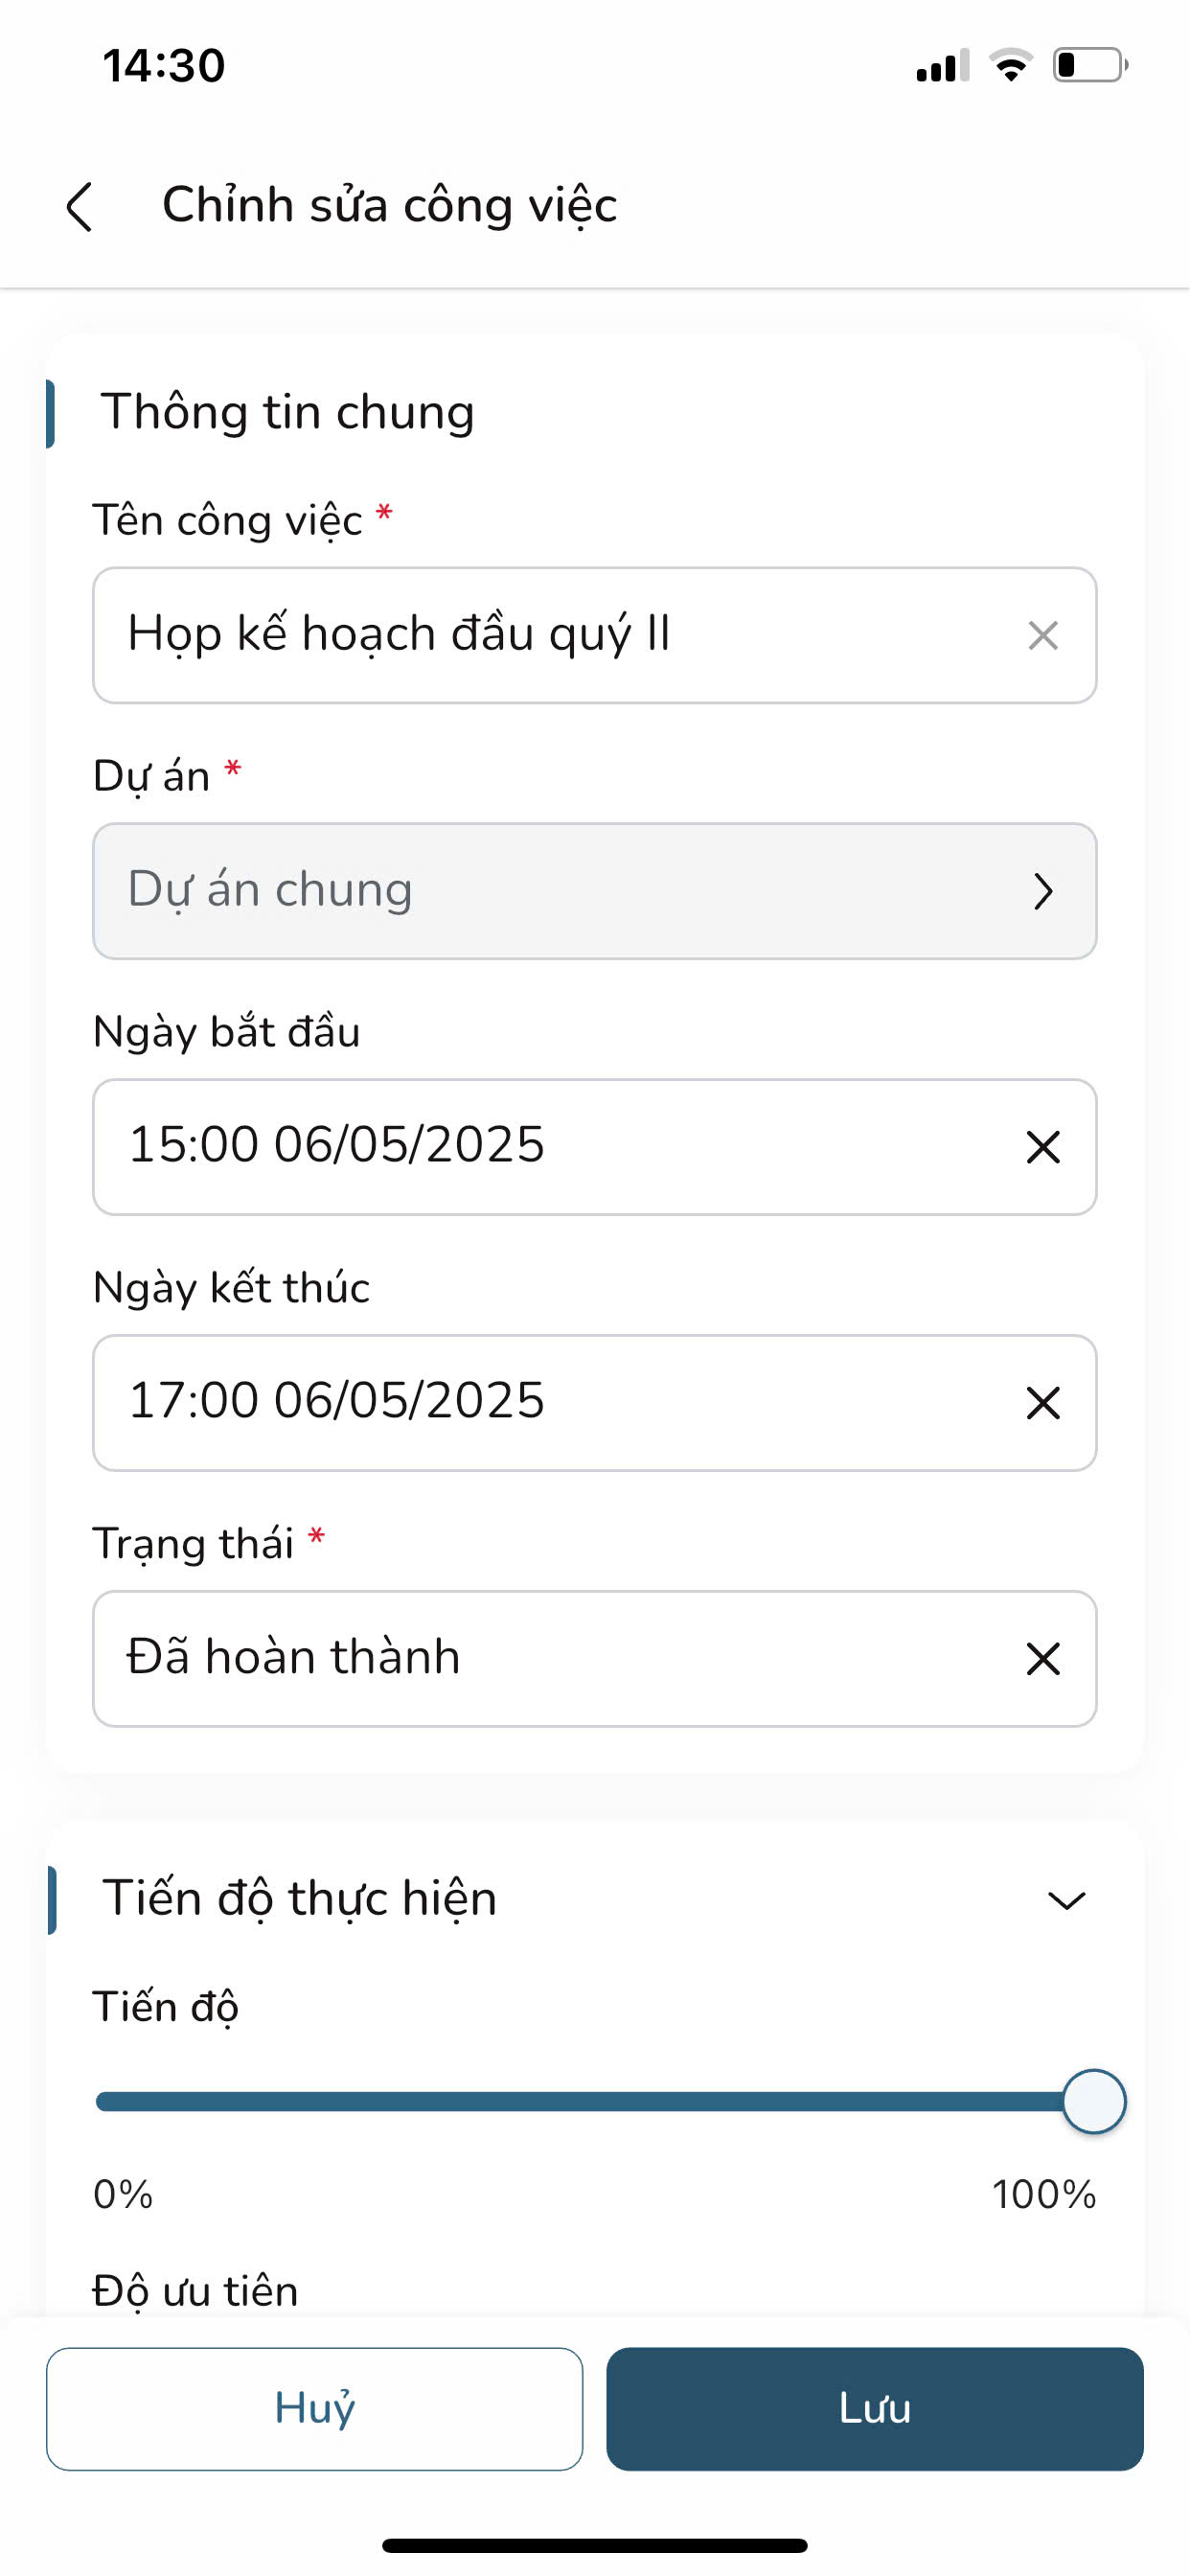Tap the battery indicator icon
This screenshot has width=1190, height=2576.
point(1089,65)
